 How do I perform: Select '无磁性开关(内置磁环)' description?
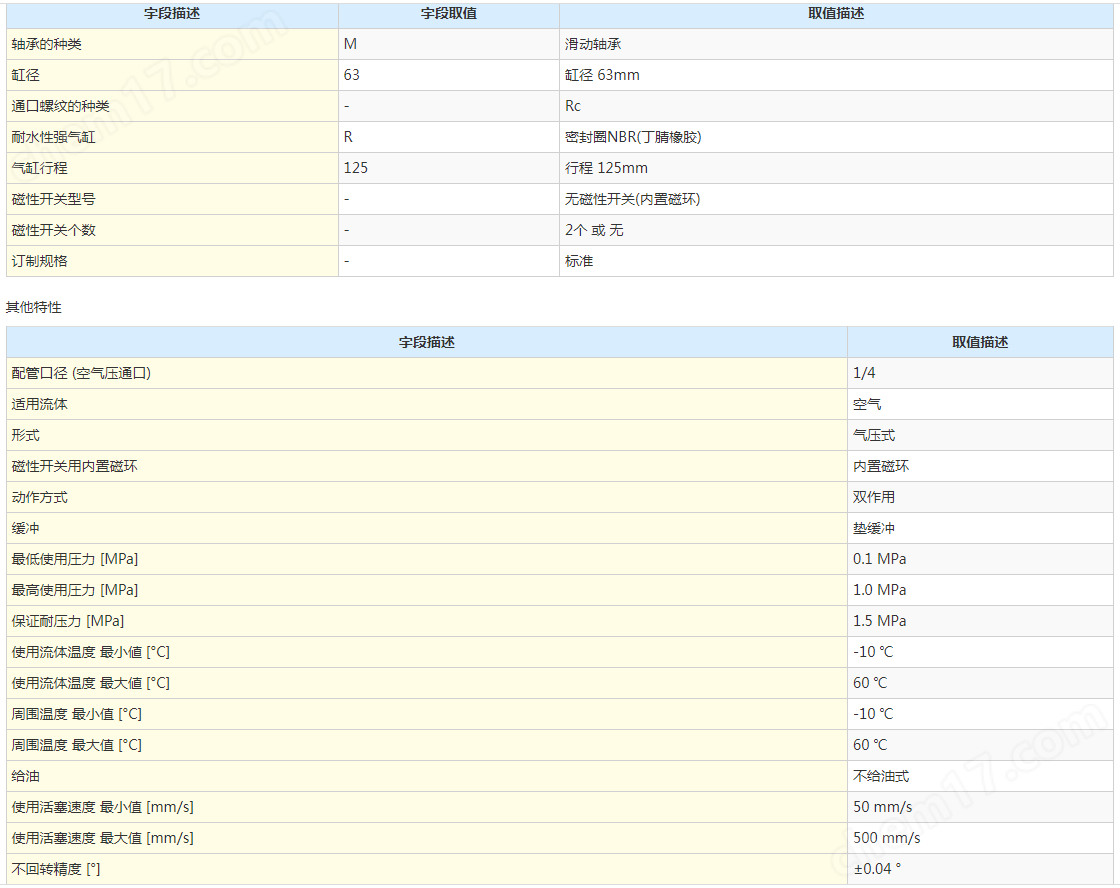click(836, 199)
